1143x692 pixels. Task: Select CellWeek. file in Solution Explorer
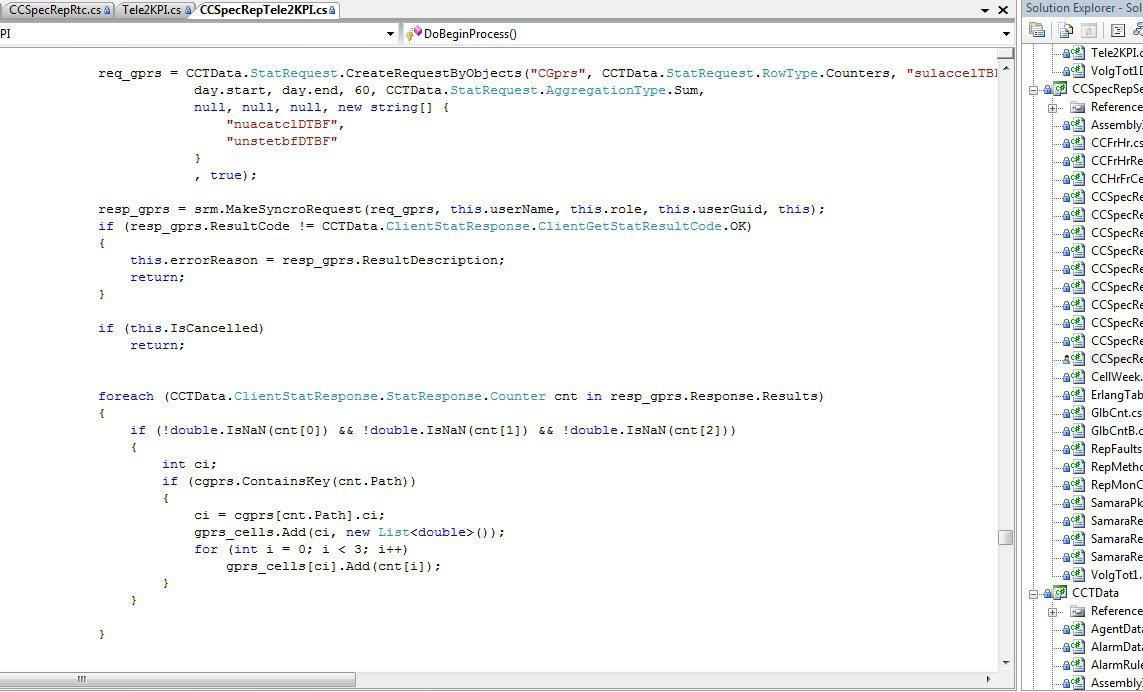tap(1117, 377)
